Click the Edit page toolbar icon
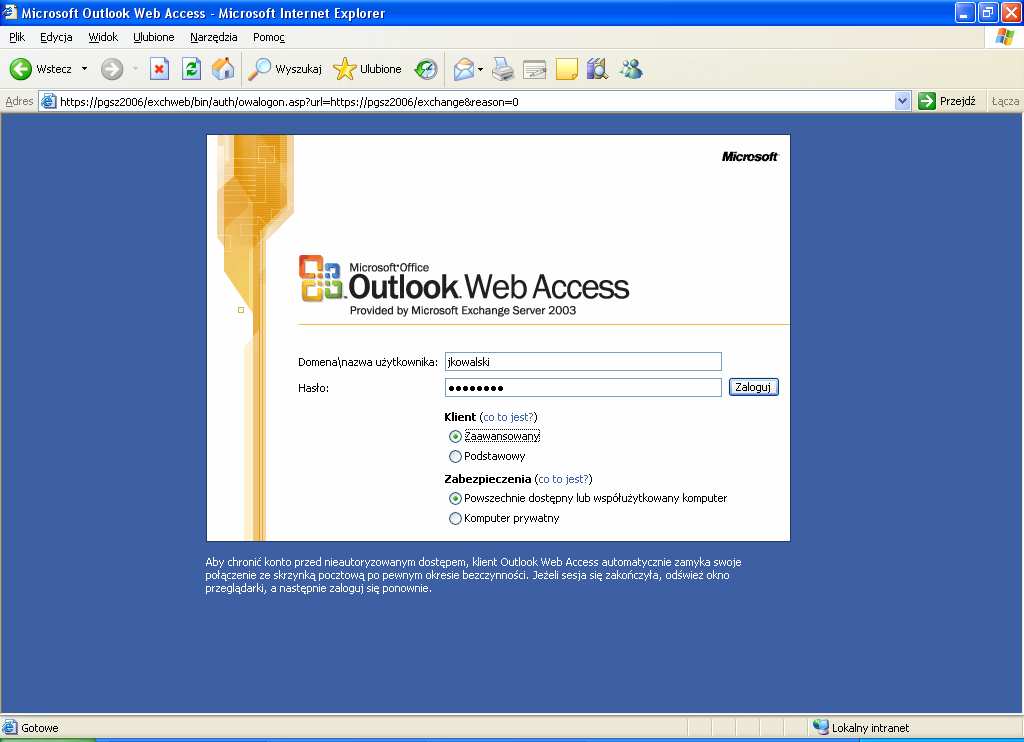Screen dimensions: 1024x742 click(x=535, y=69)
